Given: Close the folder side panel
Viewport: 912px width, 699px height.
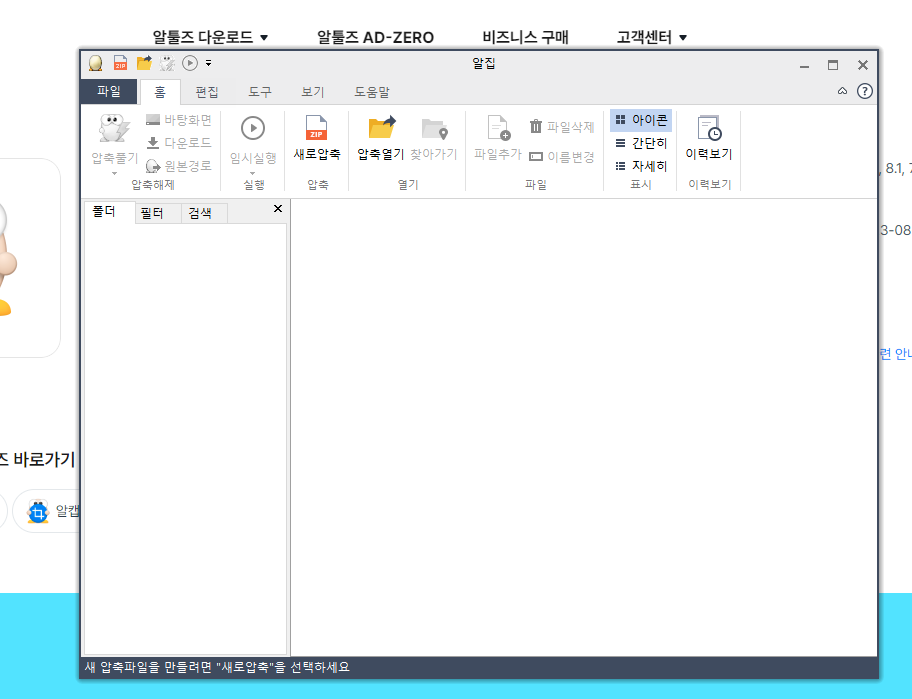Looking at the screenshot, I should point(277,209).
